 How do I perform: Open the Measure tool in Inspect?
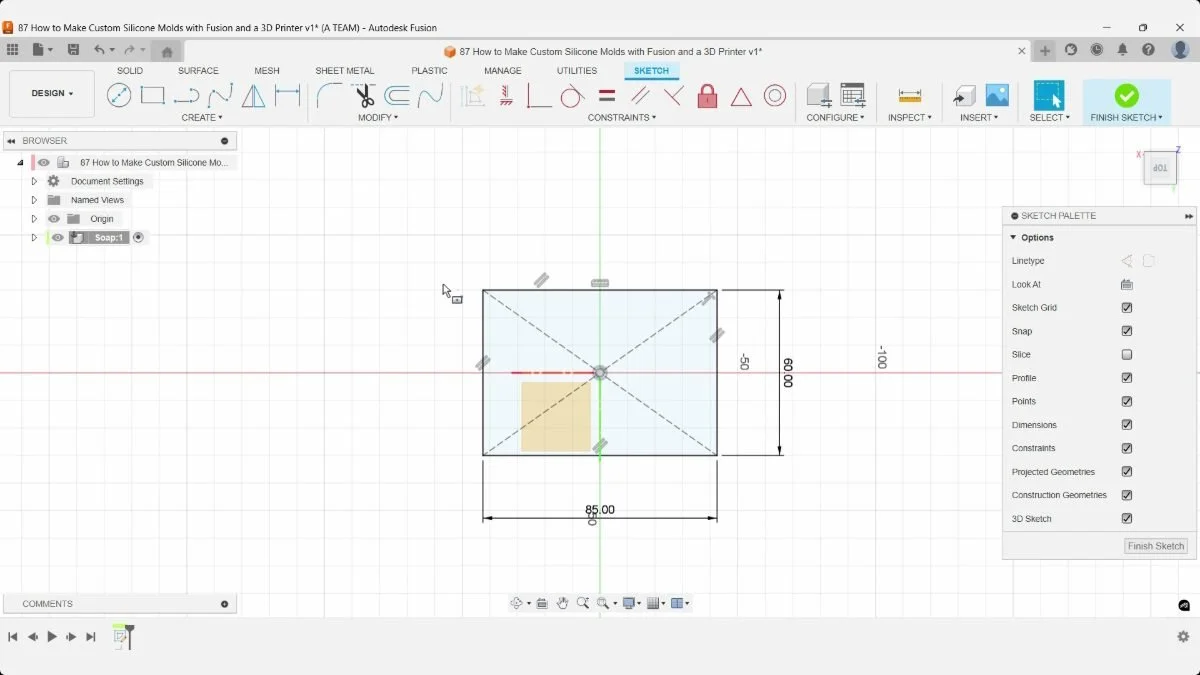click(x=910, y=95)
